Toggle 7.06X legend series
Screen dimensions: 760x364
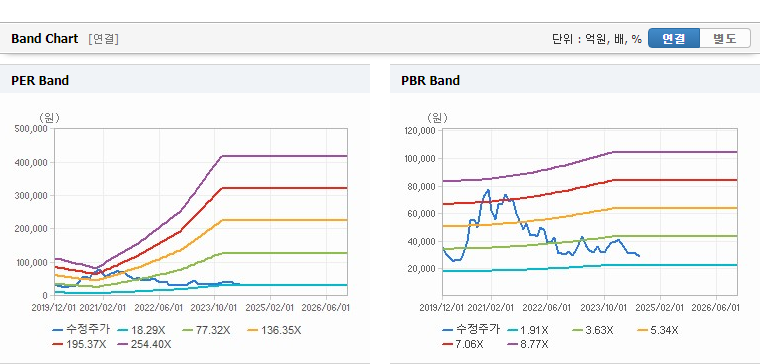(462, 344)
